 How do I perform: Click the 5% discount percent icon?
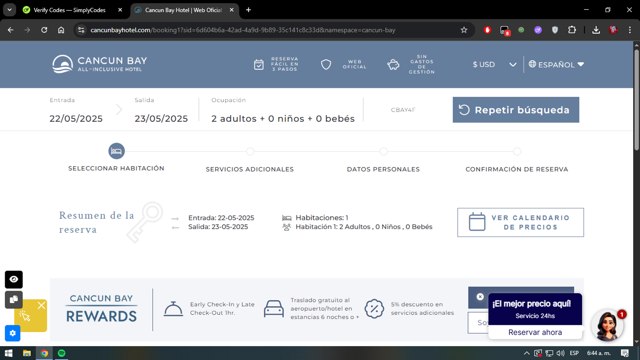pos(374,309)
